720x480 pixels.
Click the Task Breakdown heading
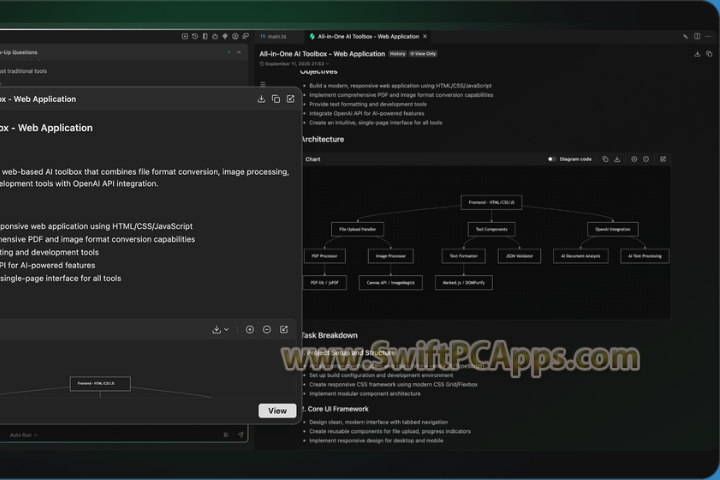point(329,335)
